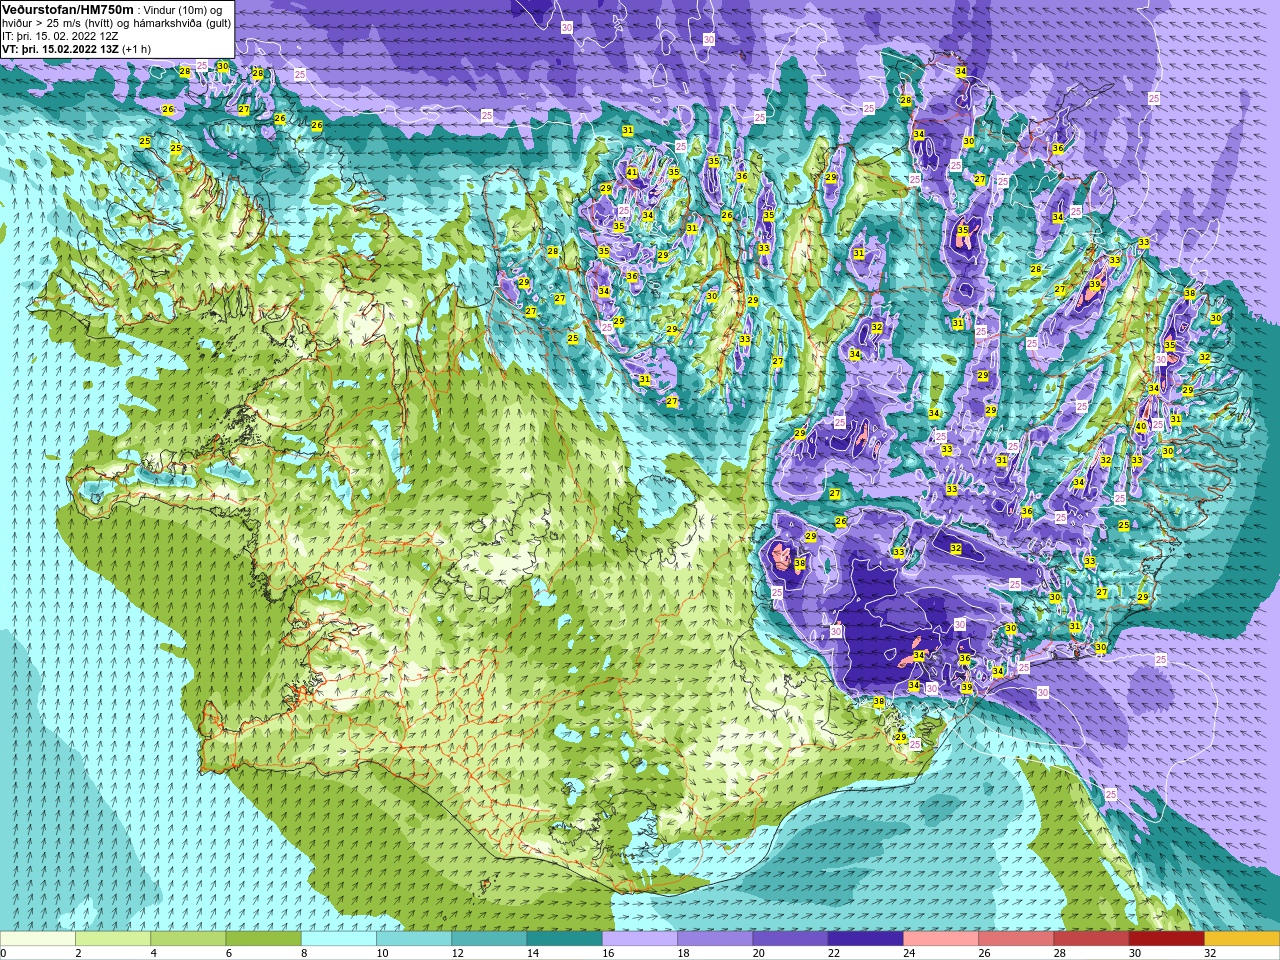The width and height of the screenshot is (1280, 960).
Task: Click the 'VT: þri. 15.02.2022 13Z (+1 h)' line
Action: tap(77, 48)
